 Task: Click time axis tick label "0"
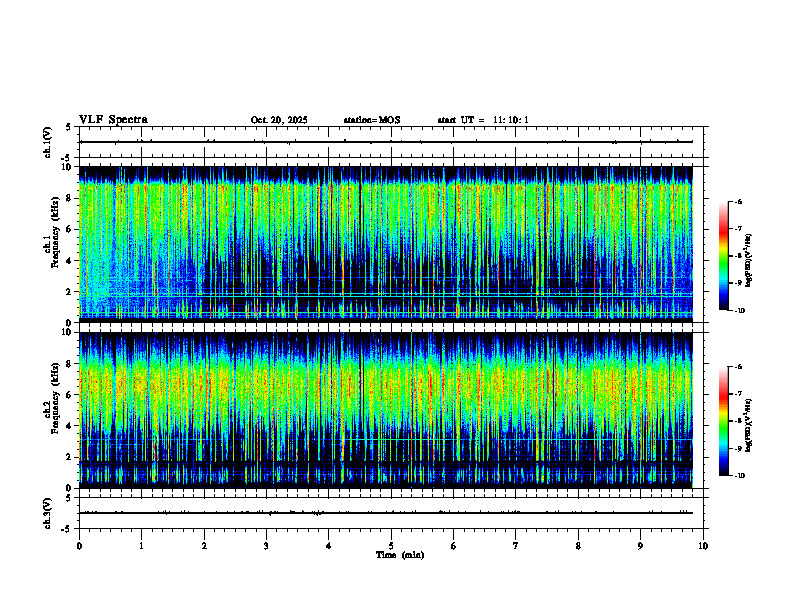pyautogui.click(x=79, y=546)
